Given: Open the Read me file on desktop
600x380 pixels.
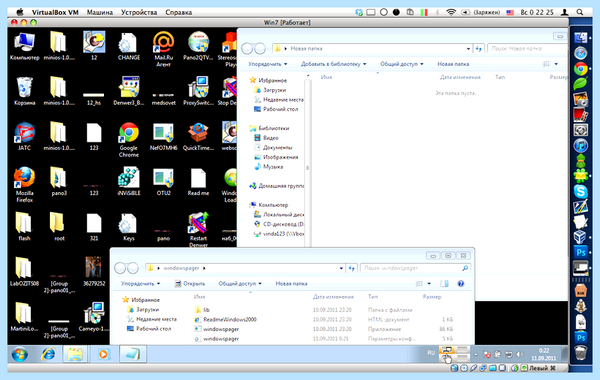Looking at the screenshot, I should 198,181.
